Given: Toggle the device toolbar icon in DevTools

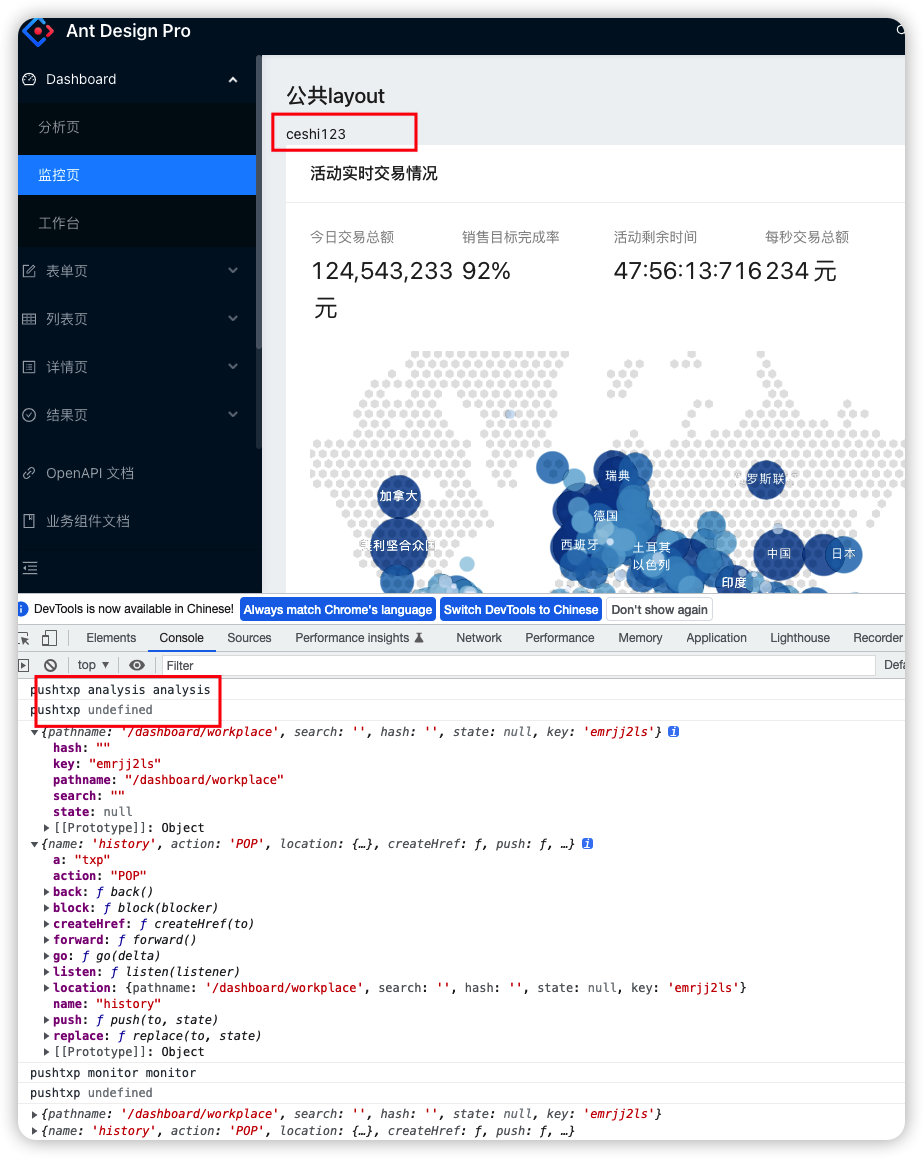Looking at the screenshot, I should pyautogui.click(x=49, y=638).
